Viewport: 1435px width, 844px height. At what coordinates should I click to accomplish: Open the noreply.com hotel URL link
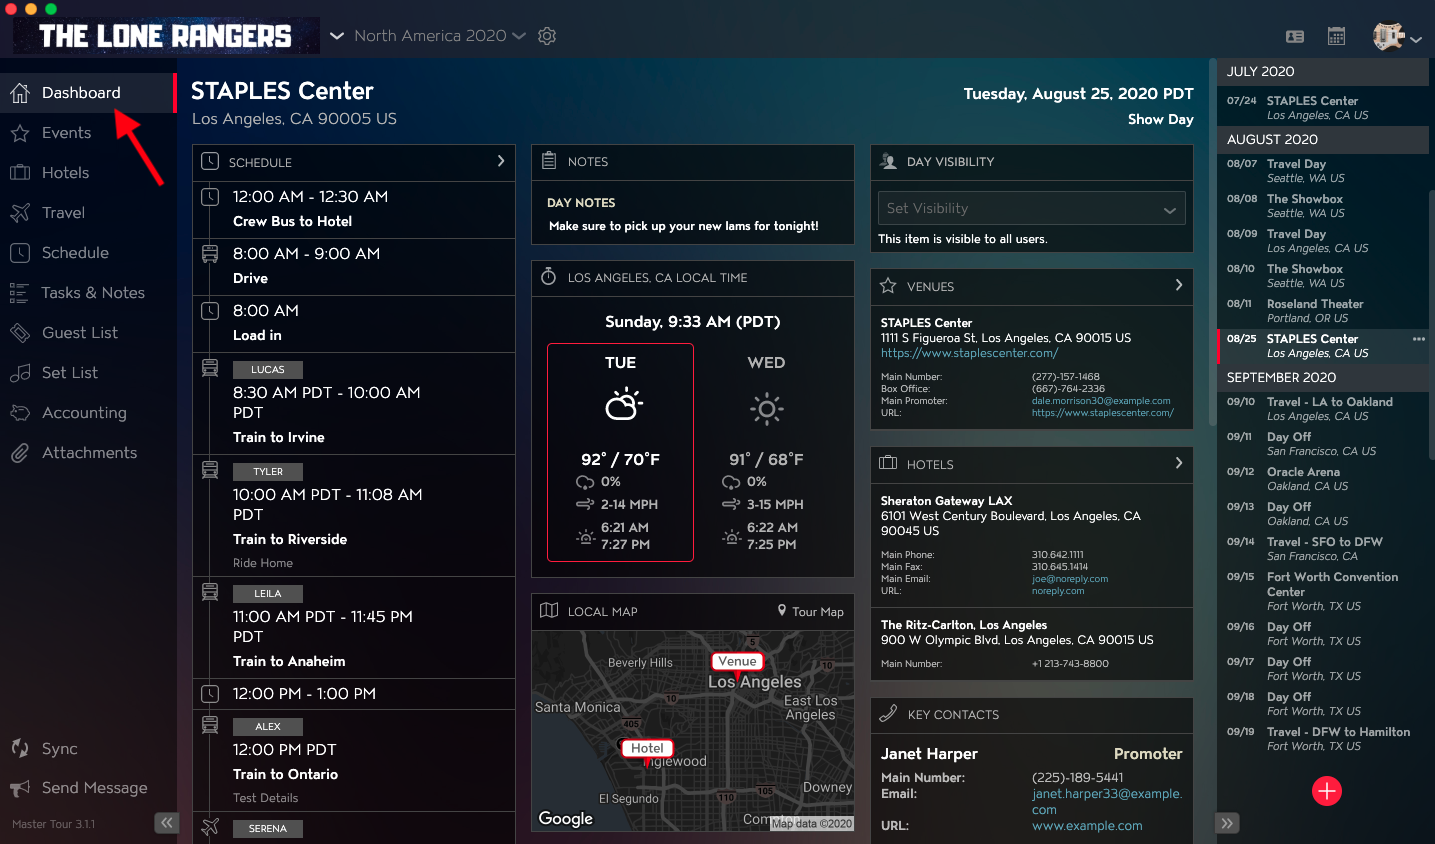[1058, 591]
